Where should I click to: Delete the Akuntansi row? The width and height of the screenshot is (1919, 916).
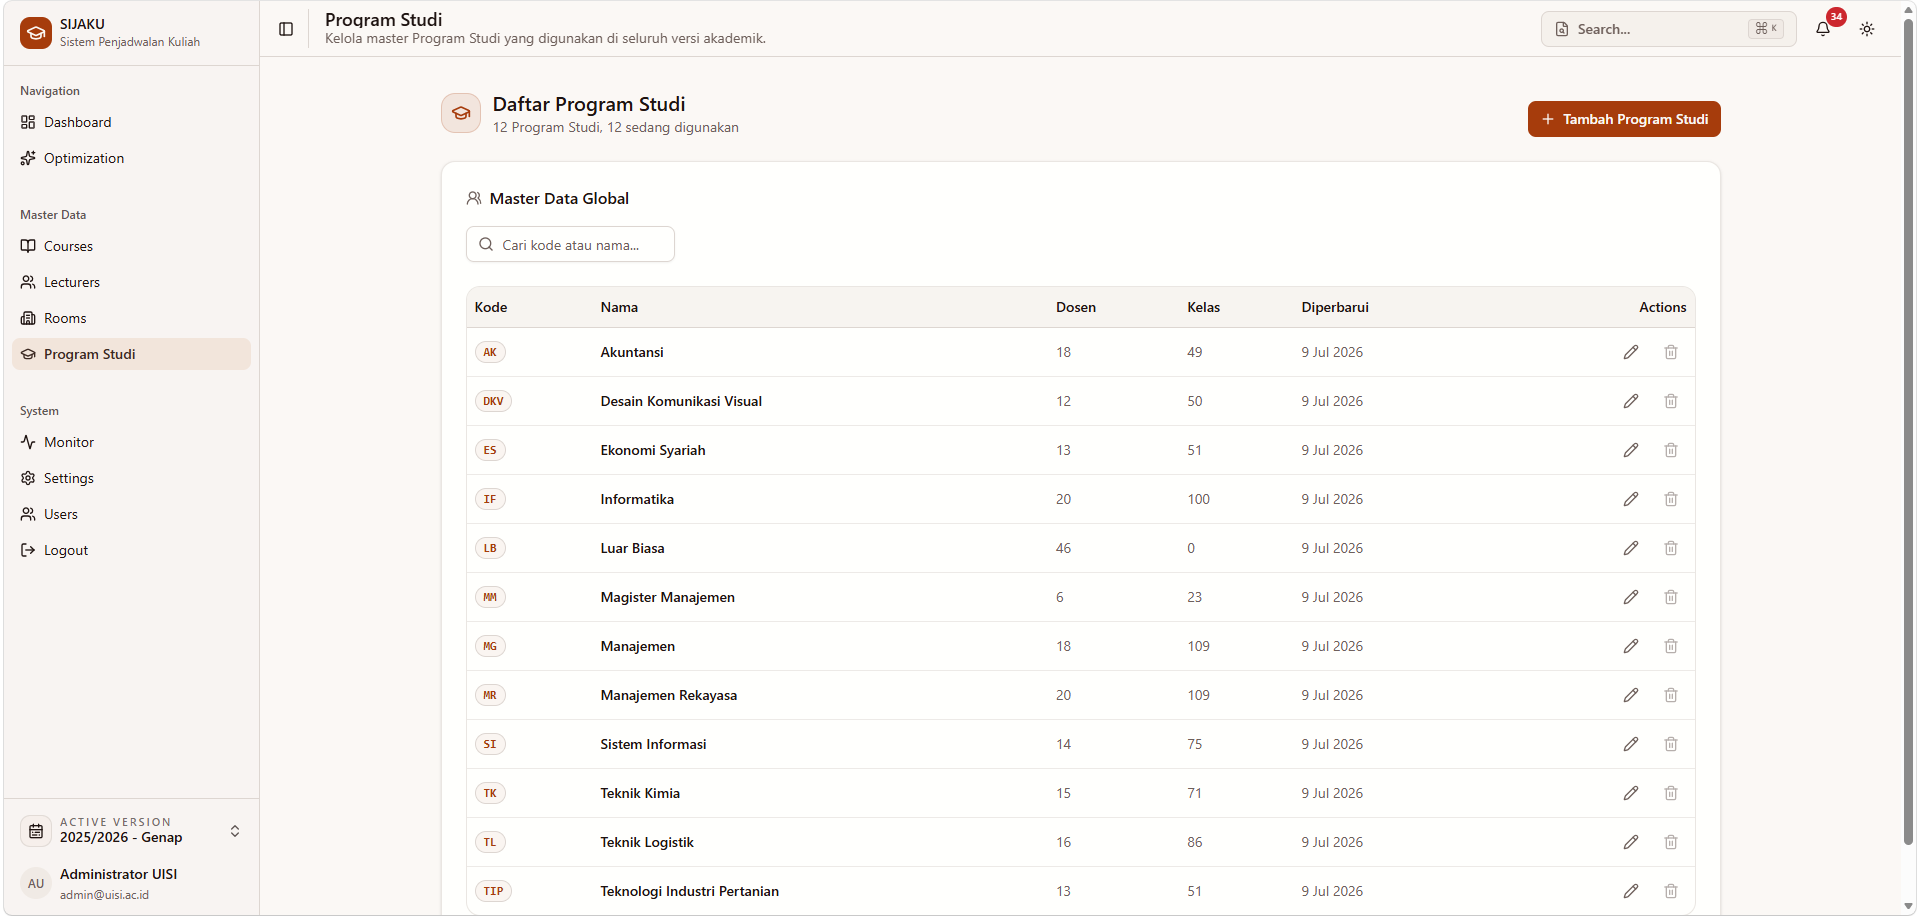[x=1671, y=352]
